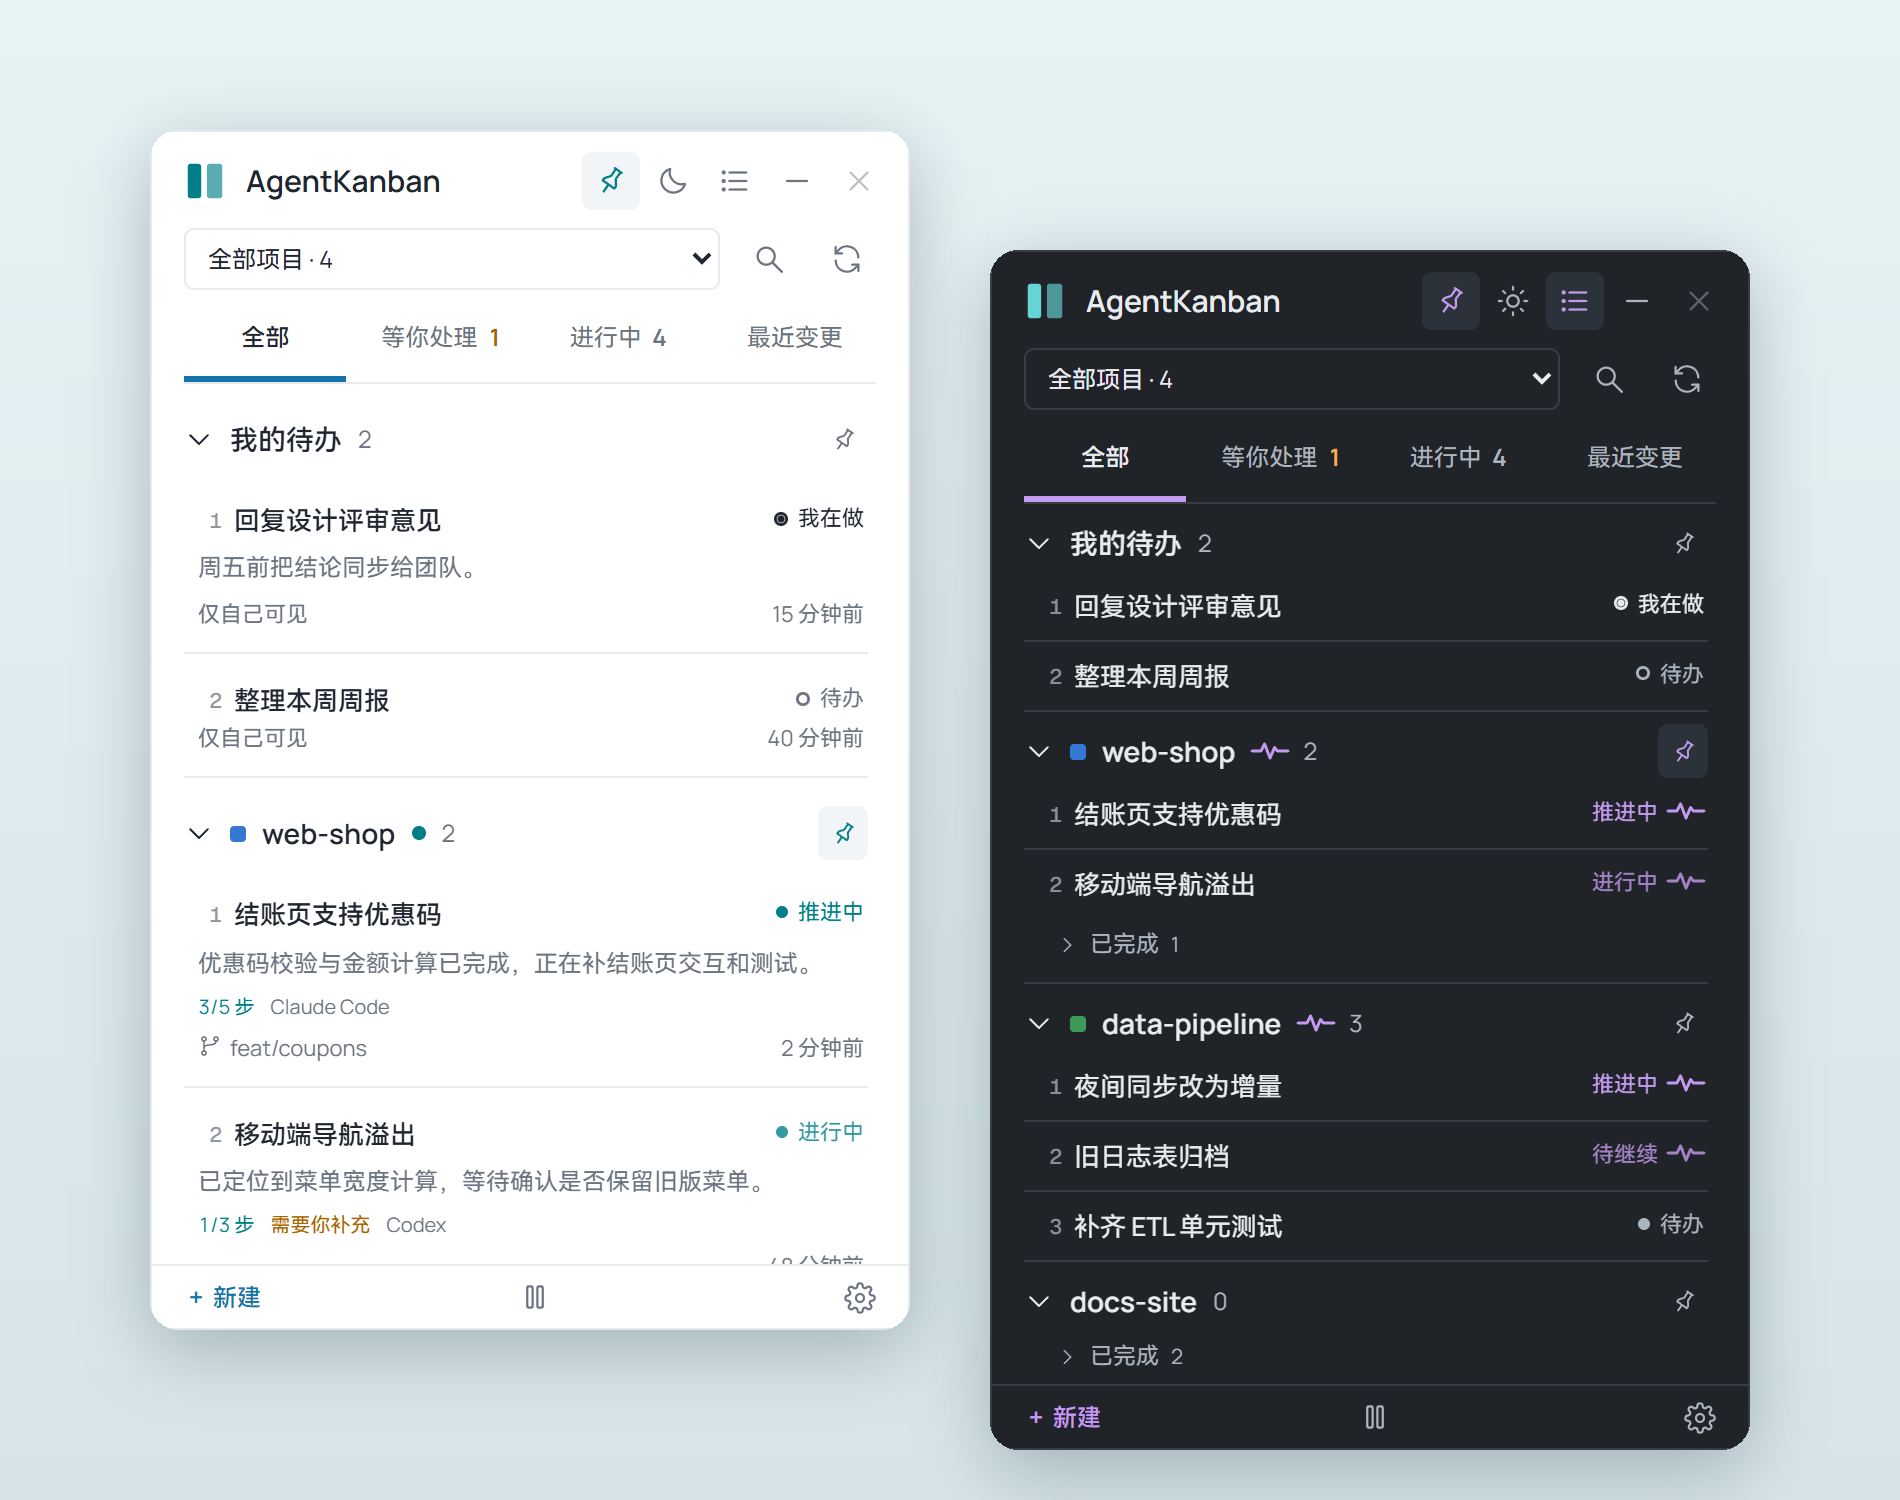Open the 全部项目 · 4 dropdown in light window
The width and height of the screenshot is (1900, 1500).
tap(452, 259)
